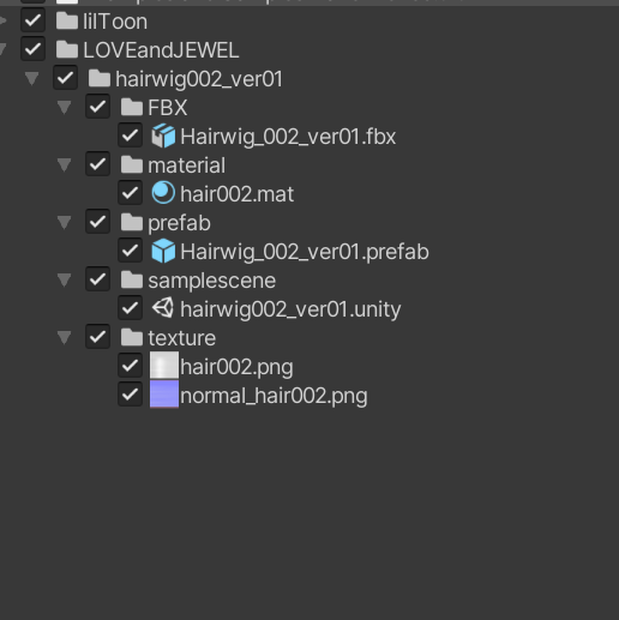Uncheck the hair002.mat checkbox

coord(130,193)
